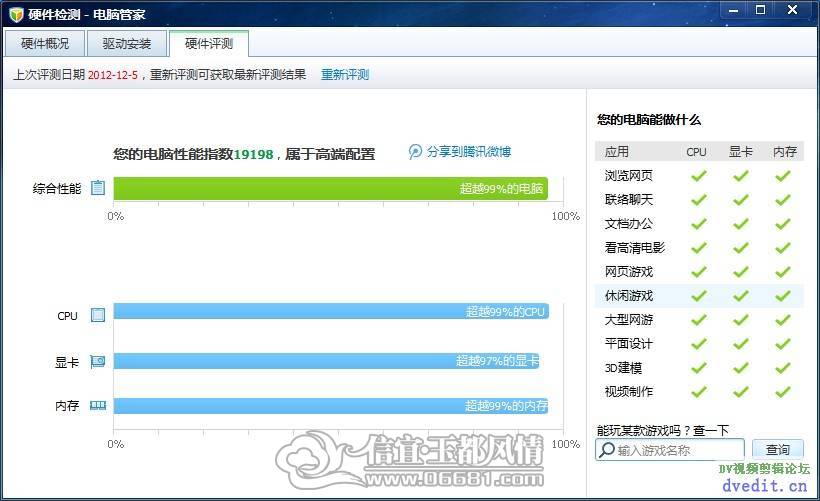Select the 休闲游戏 row in the table

[x=699, y=295]
